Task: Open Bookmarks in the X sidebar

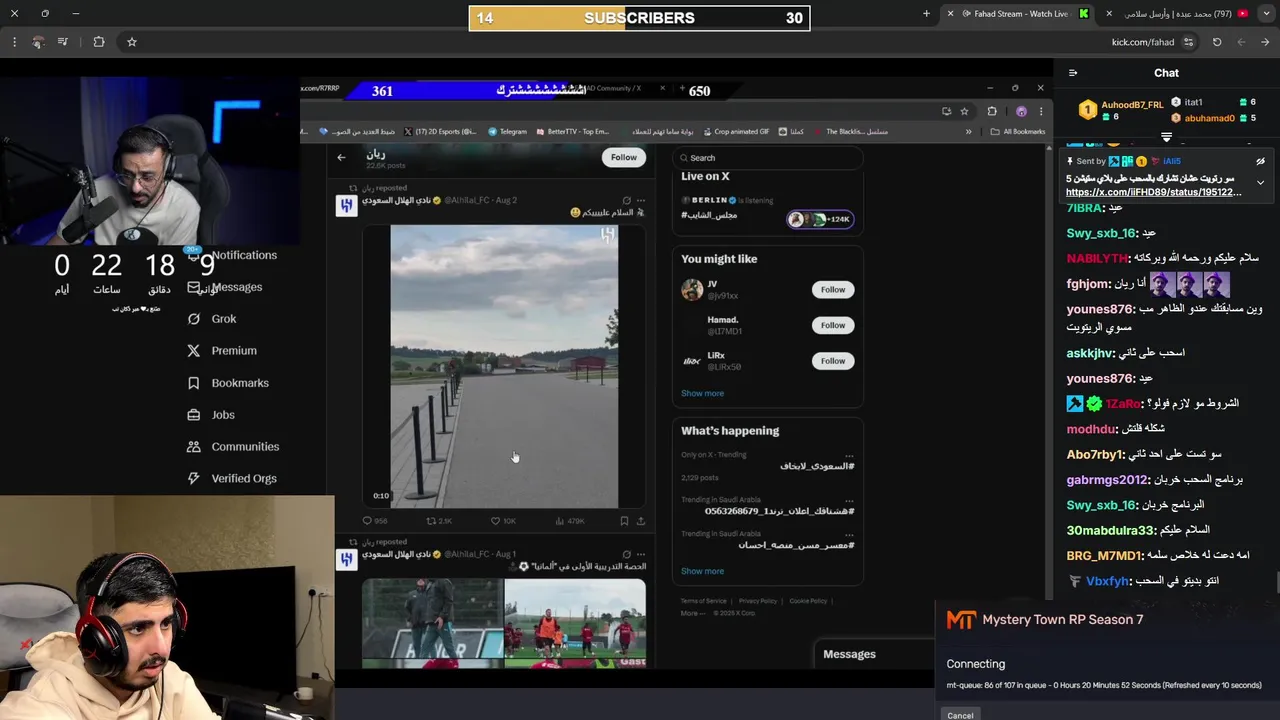Action: point(240,383)
